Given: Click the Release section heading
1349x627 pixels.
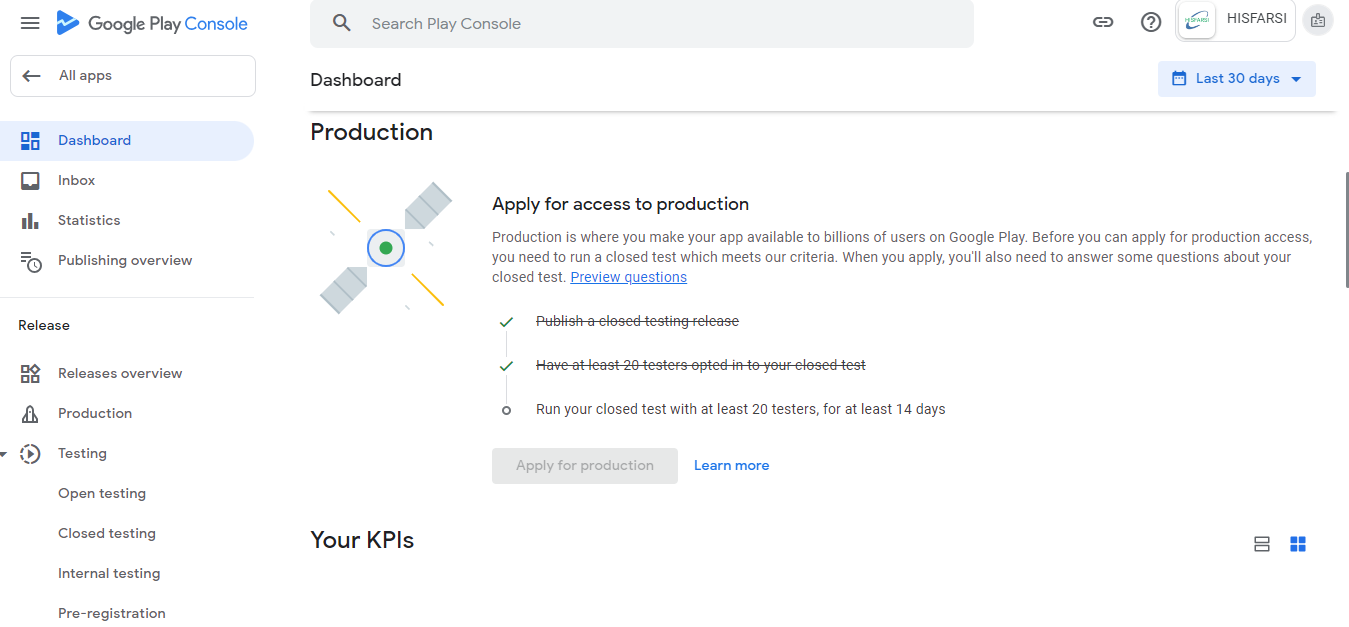Looking at the screenshot, I should pos(44,326).
